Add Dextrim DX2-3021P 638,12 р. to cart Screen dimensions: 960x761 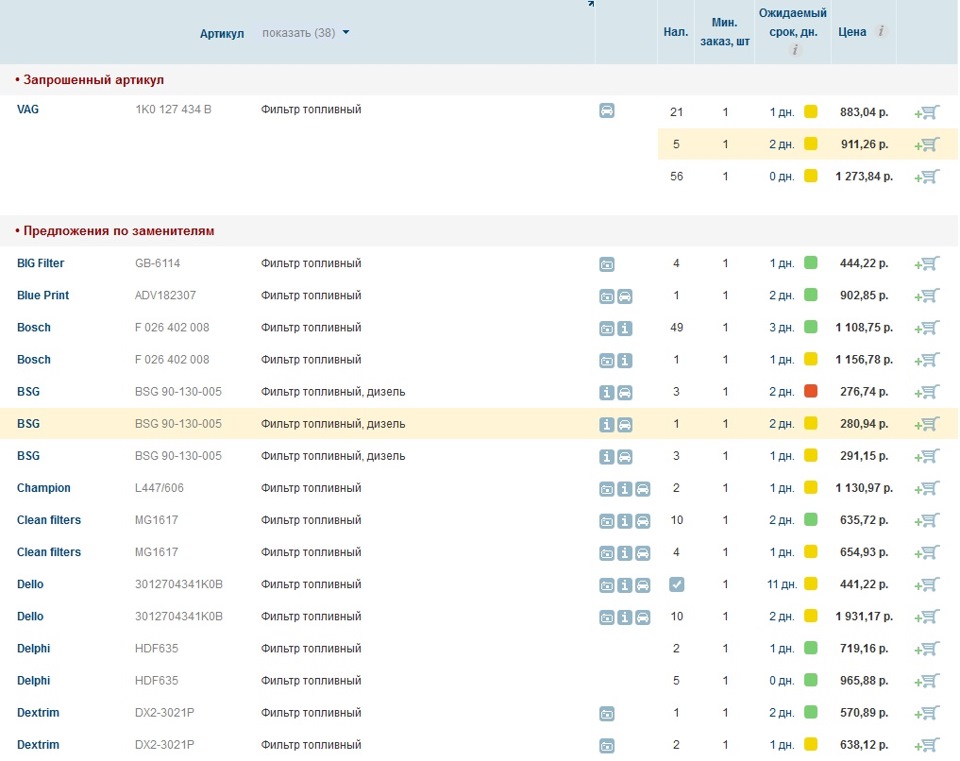(927, 745)
